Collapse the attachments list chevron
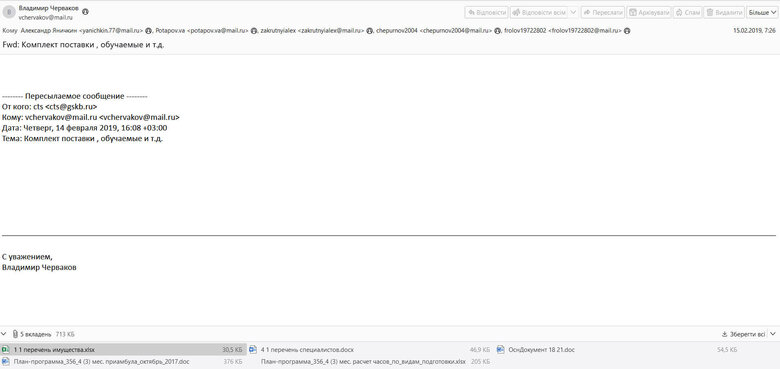 click(x=4, y=334)
